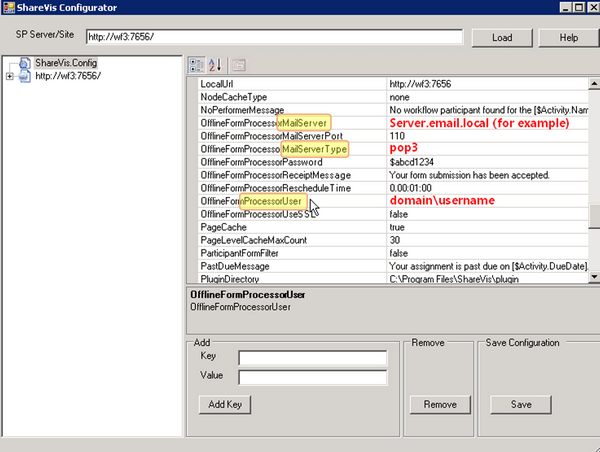The image size is (600, 452).
Task: Click the password value $abcd1234
Action: [x=411, y=162]
